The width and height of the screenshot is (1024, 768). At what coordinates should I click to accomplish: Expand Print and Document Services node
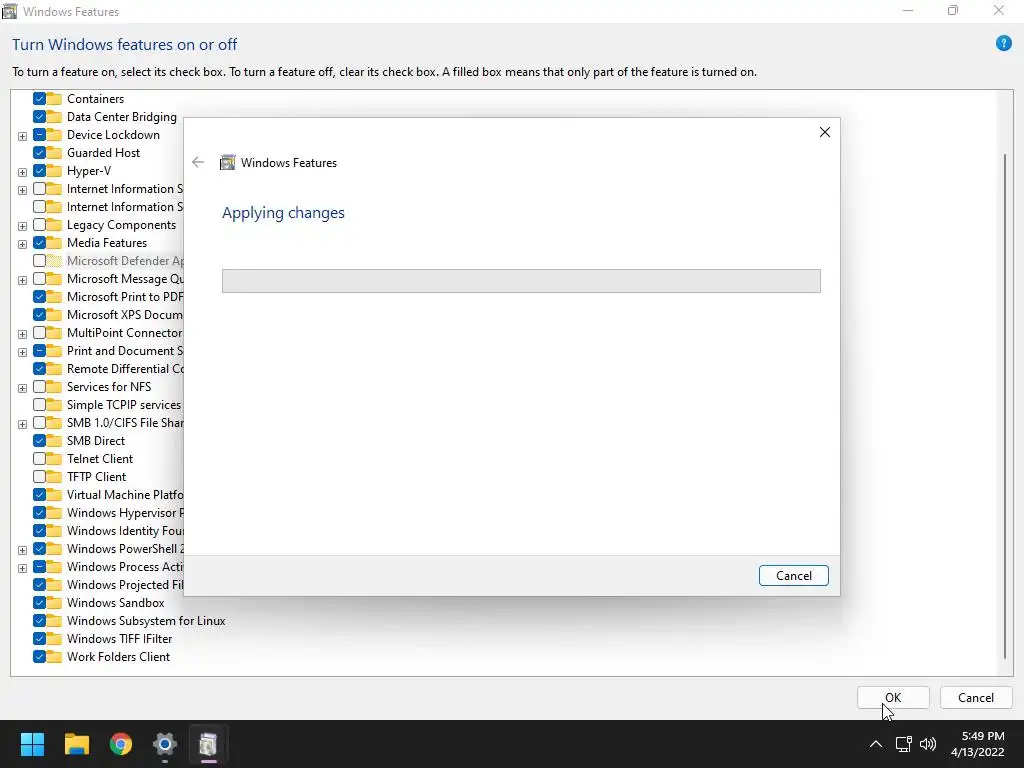22,352
